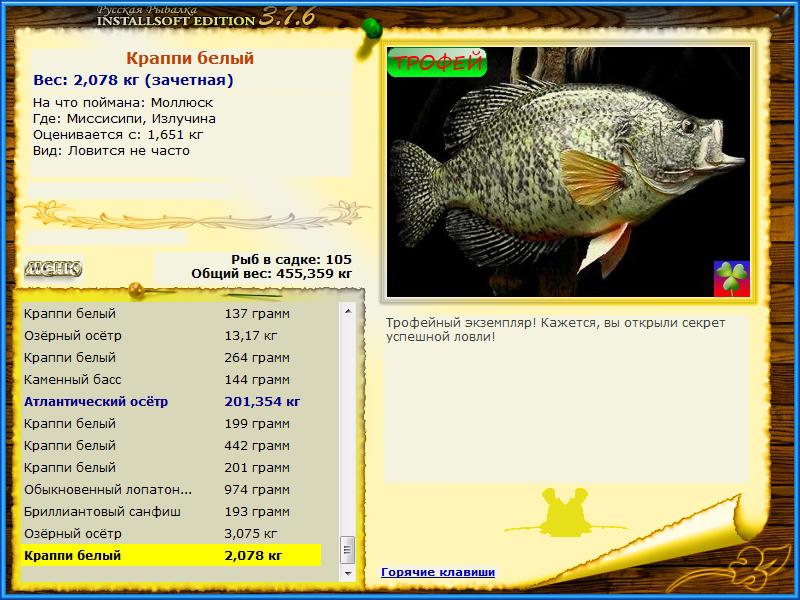Click the Где: Миссисипи, Излучина line
This screenshot has height=600, width=800.
tap(124, 118)
